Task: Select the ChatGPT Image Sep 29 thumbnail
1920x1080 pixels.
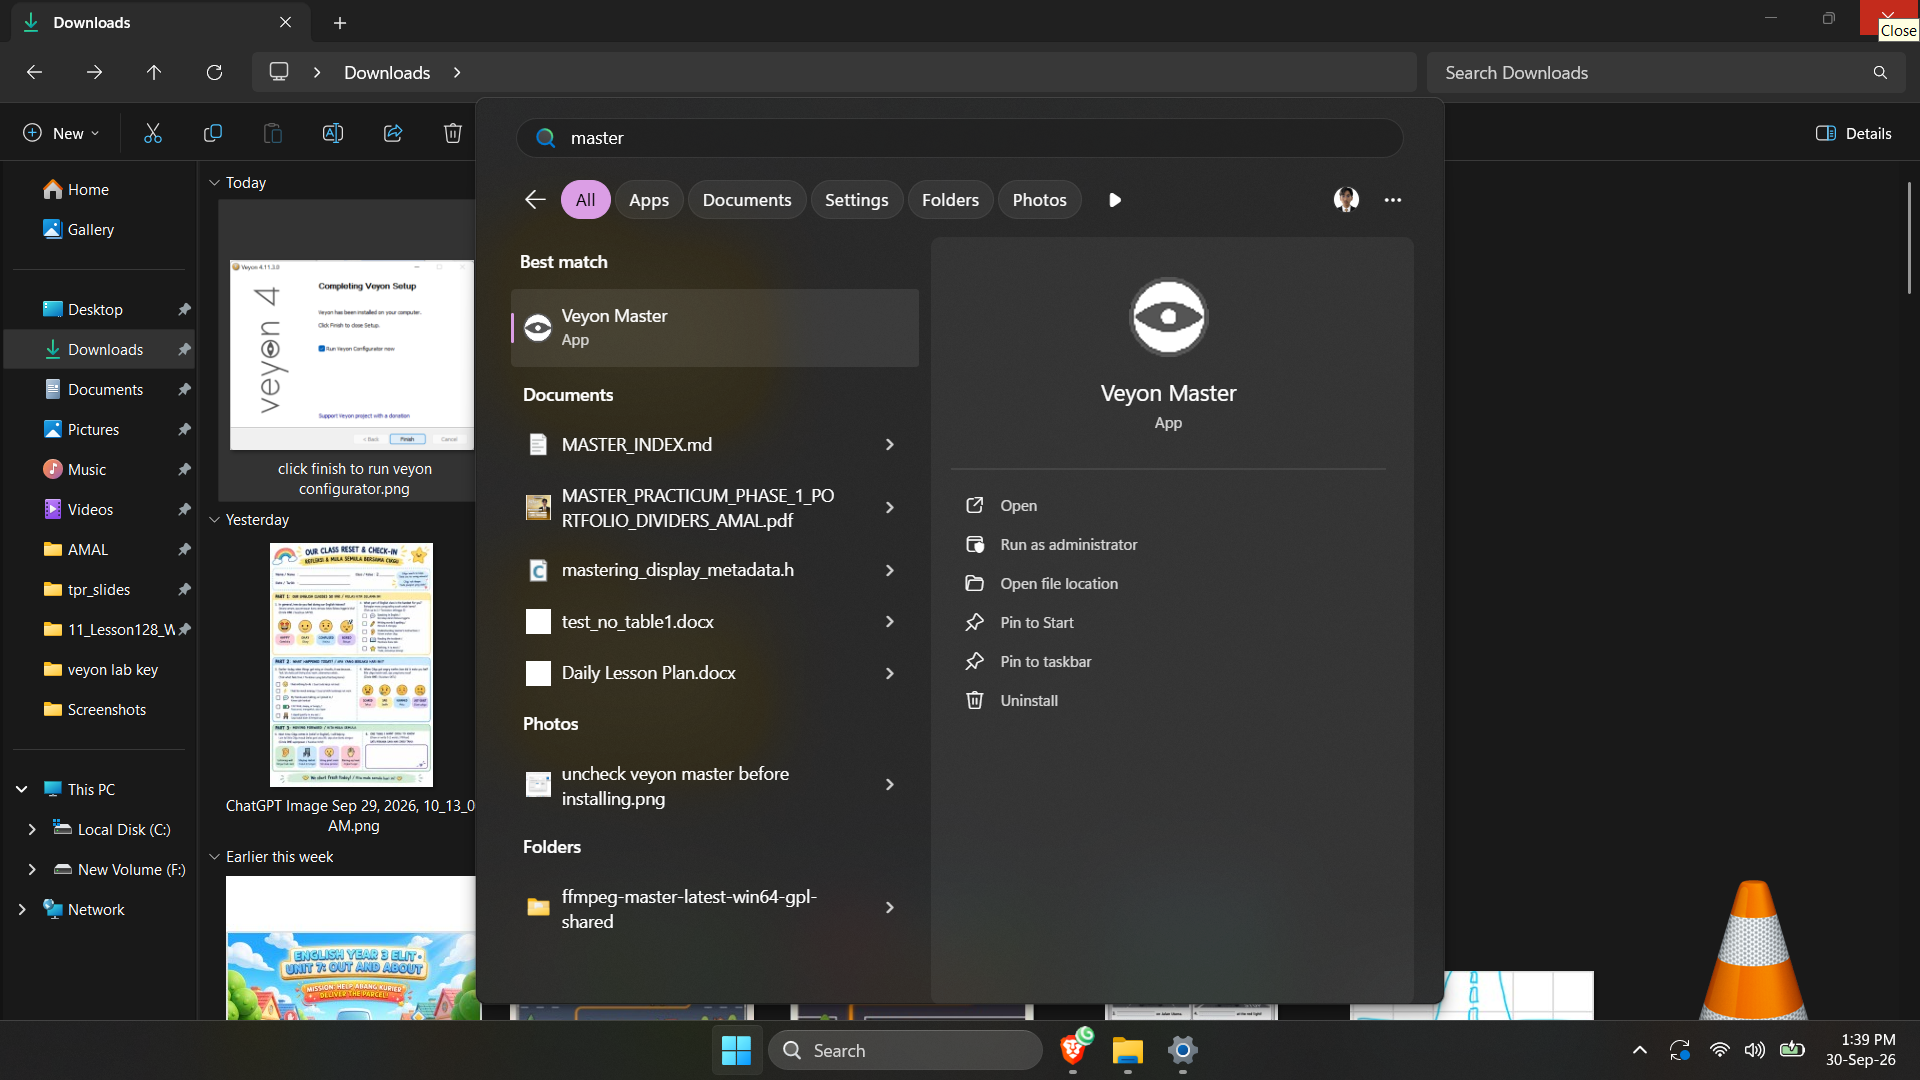Action: coord(351,664)
